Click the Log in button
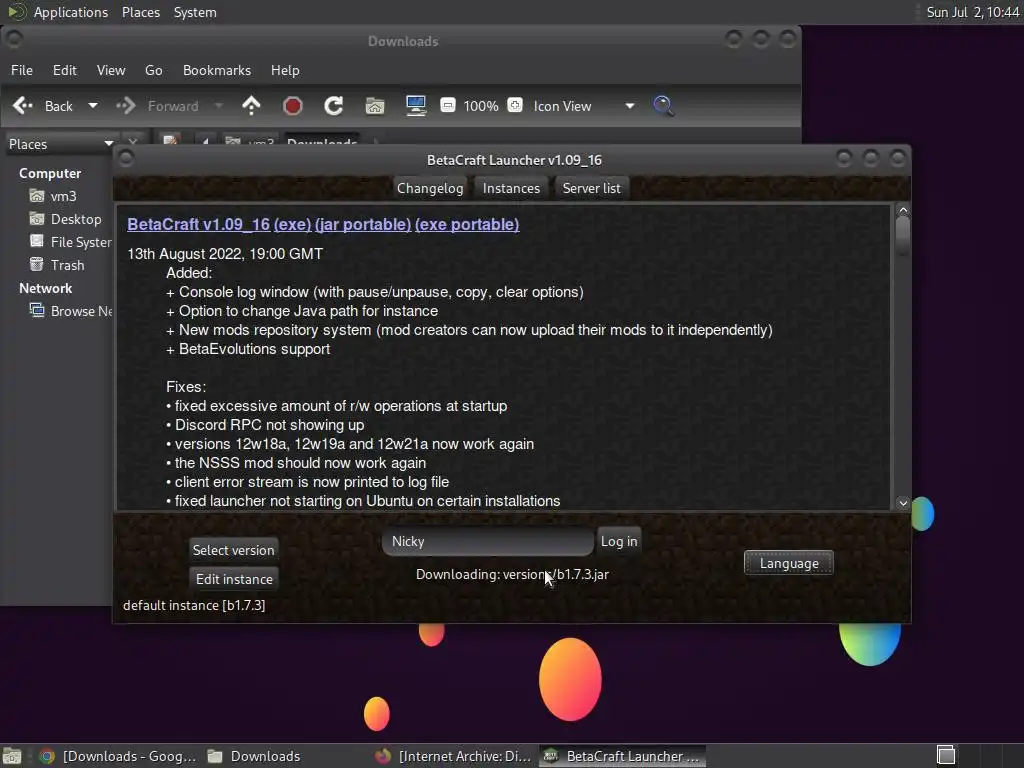Image resolution: width=1024 pixels, height=768 pixels. [x=619, y=541]
